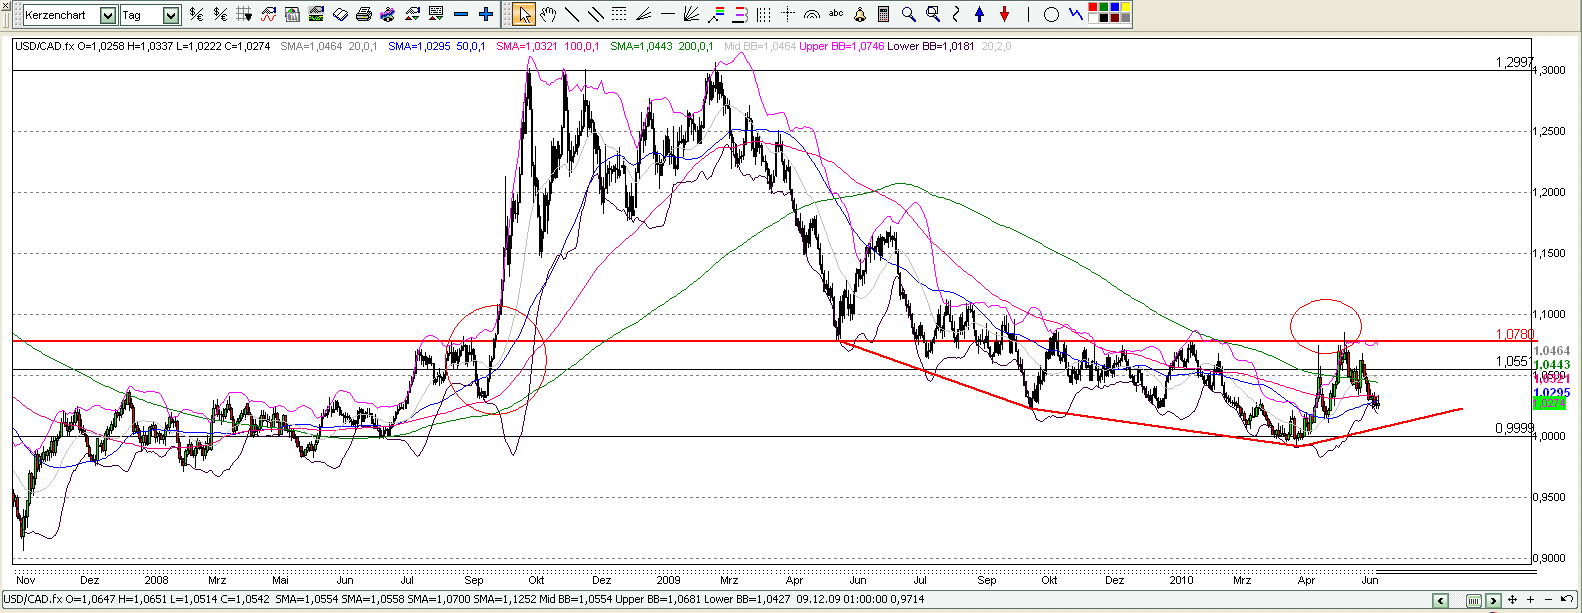Click the green current price tag
Viewport: 1582px width, 613px height.
point(1549,403)
